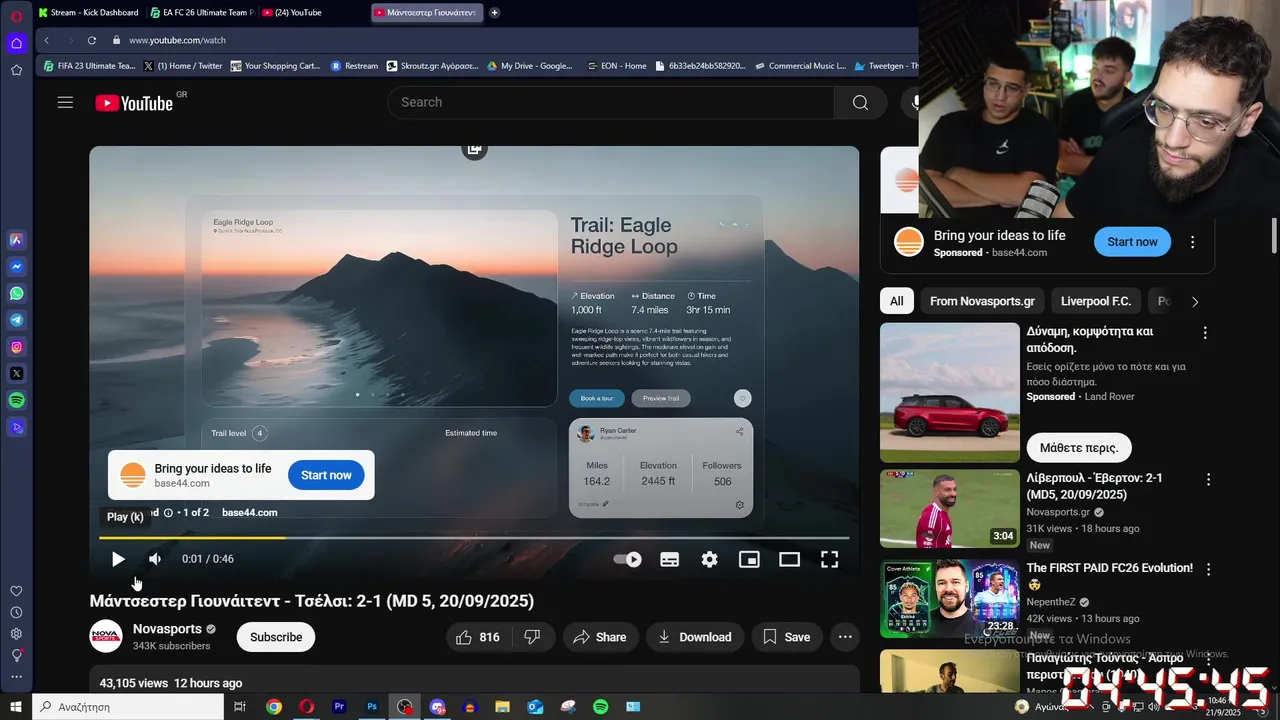Open the heart icon in Opera sidebar
The image size is (1280, 720).
tap(16, 591)
